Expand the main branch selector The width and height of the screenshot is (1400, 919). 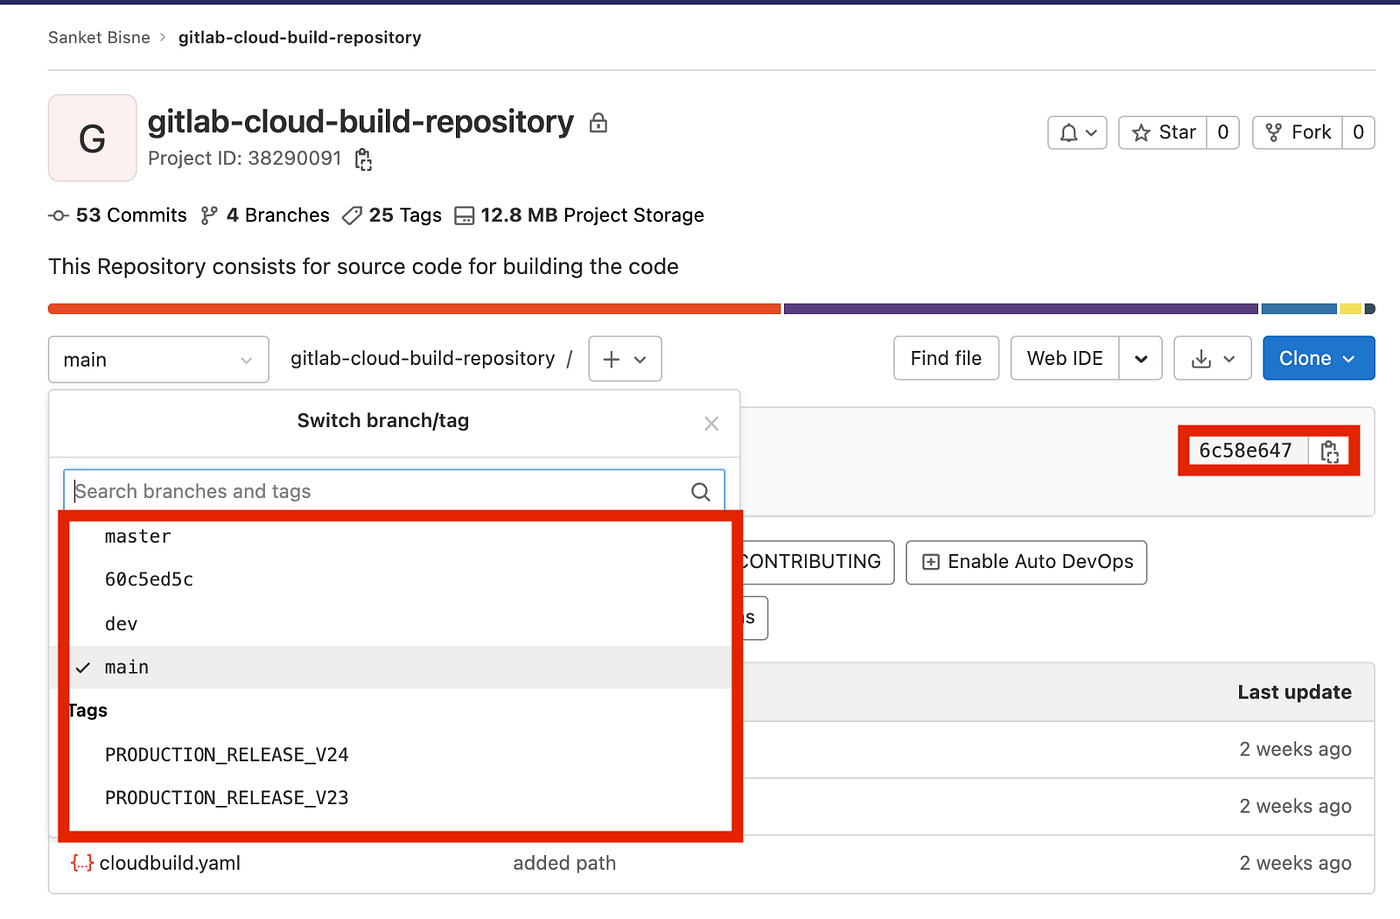[158, 359]
